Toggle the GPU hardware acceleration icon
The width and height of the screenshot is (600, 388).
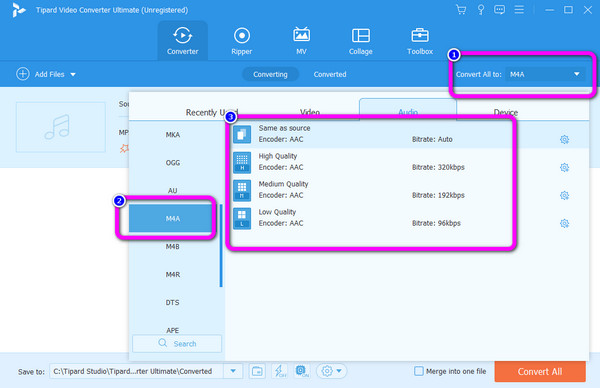[302, 371]
